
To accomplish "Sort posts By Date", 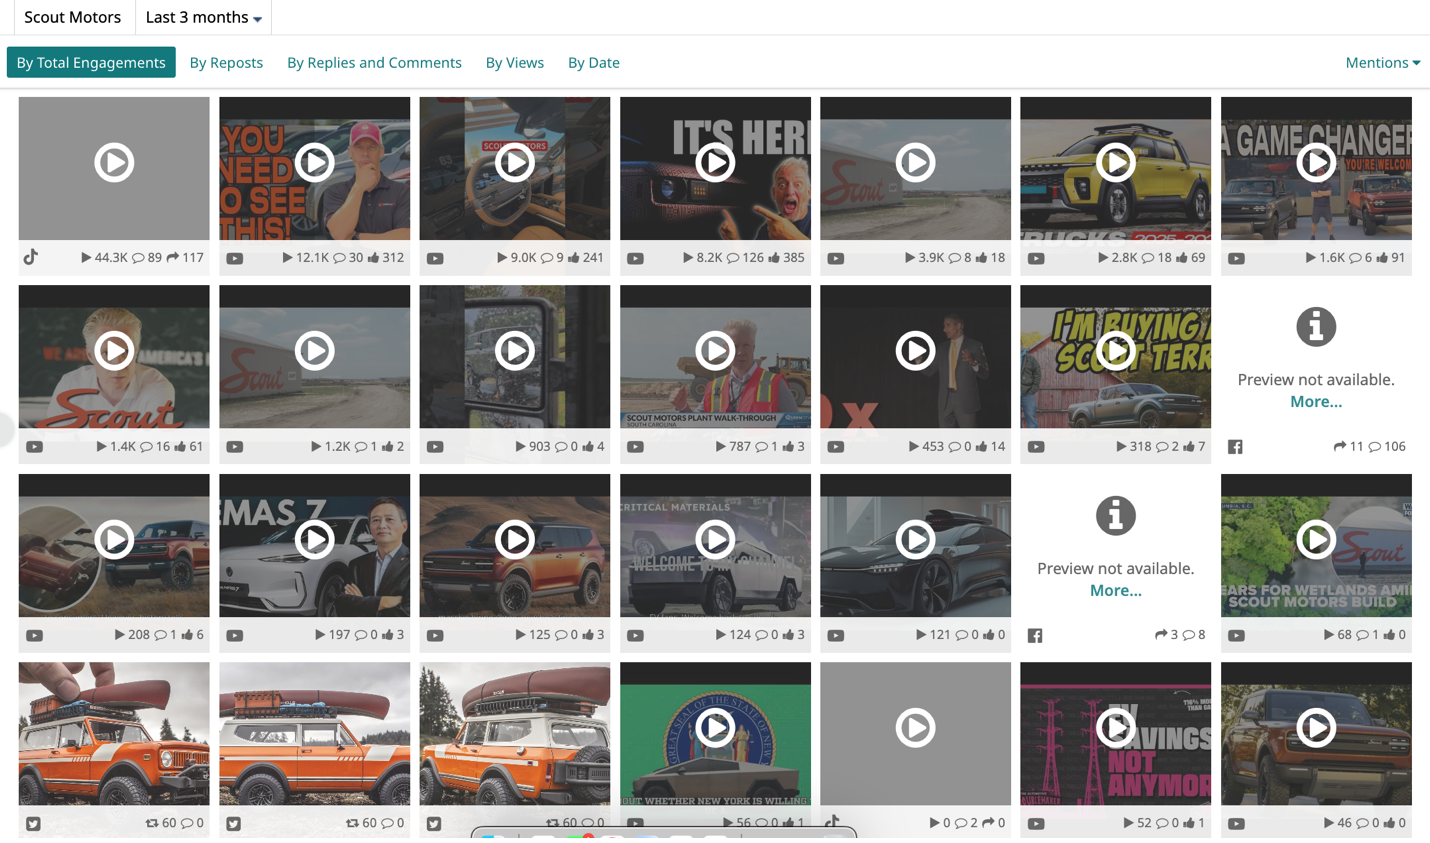I will click(x=594, y=62).
